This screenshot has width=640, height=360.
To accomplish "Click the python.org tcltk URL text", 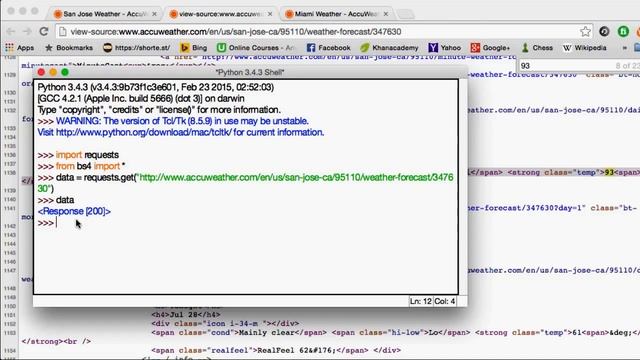I will point(144,132).
